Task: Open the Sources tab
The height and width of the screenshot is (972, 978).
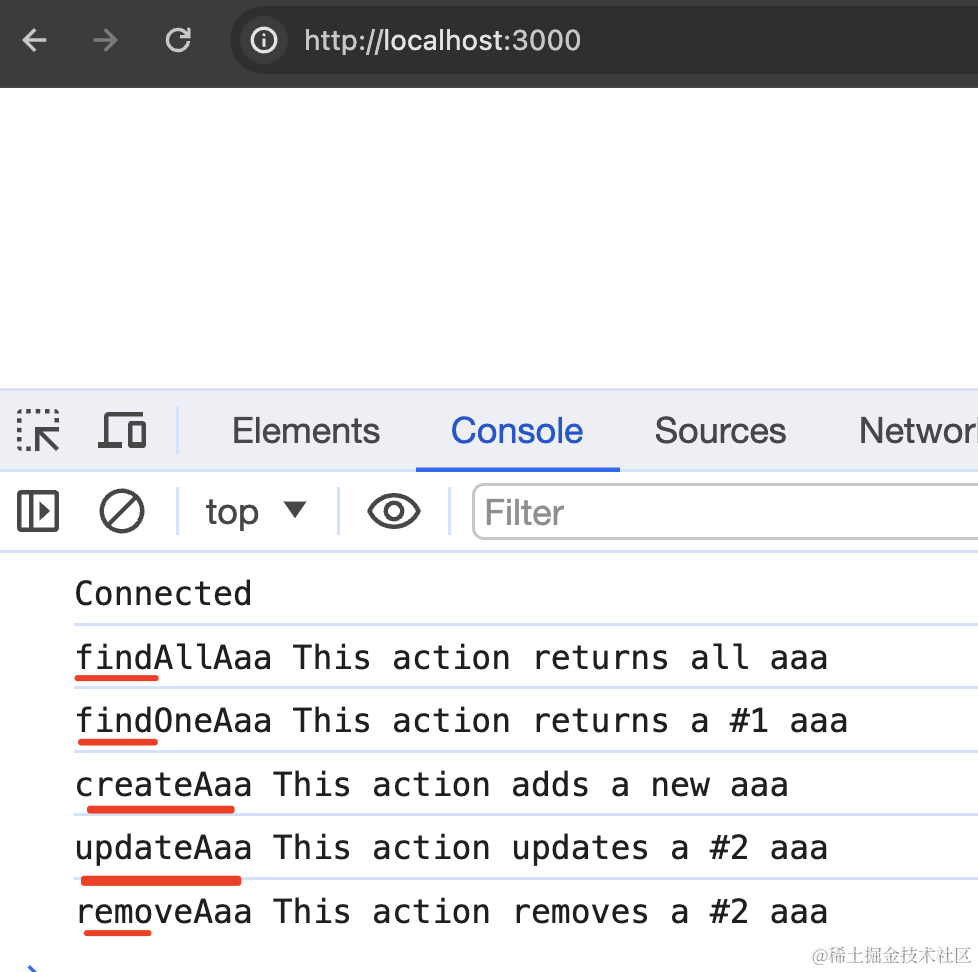Action: (720, 431)
